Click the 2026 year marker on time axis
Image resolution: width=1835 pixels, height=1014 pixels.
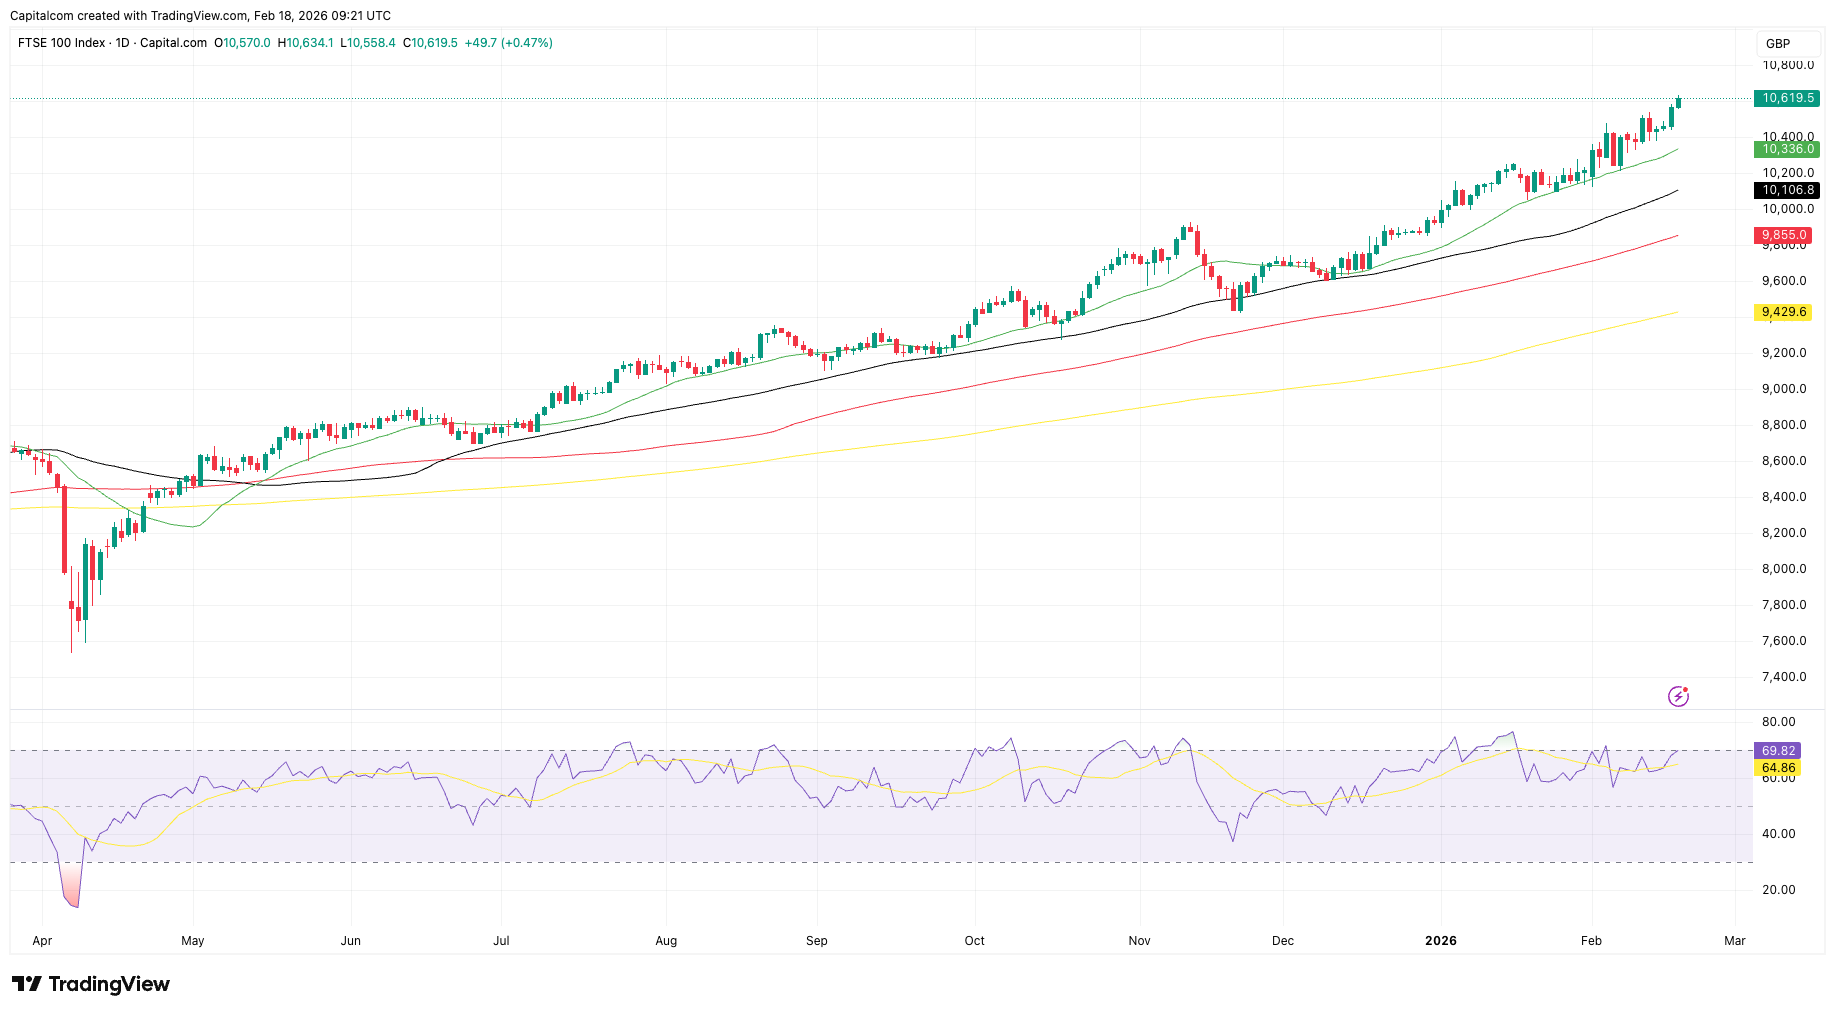[1440, 941]
